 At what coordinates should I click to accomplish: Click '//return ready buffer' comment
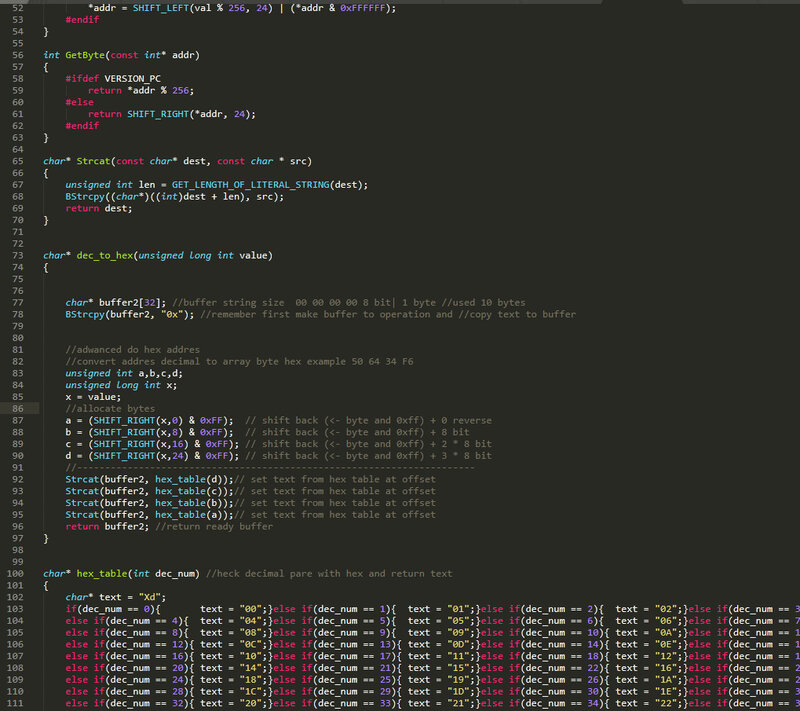pos(214,526)
